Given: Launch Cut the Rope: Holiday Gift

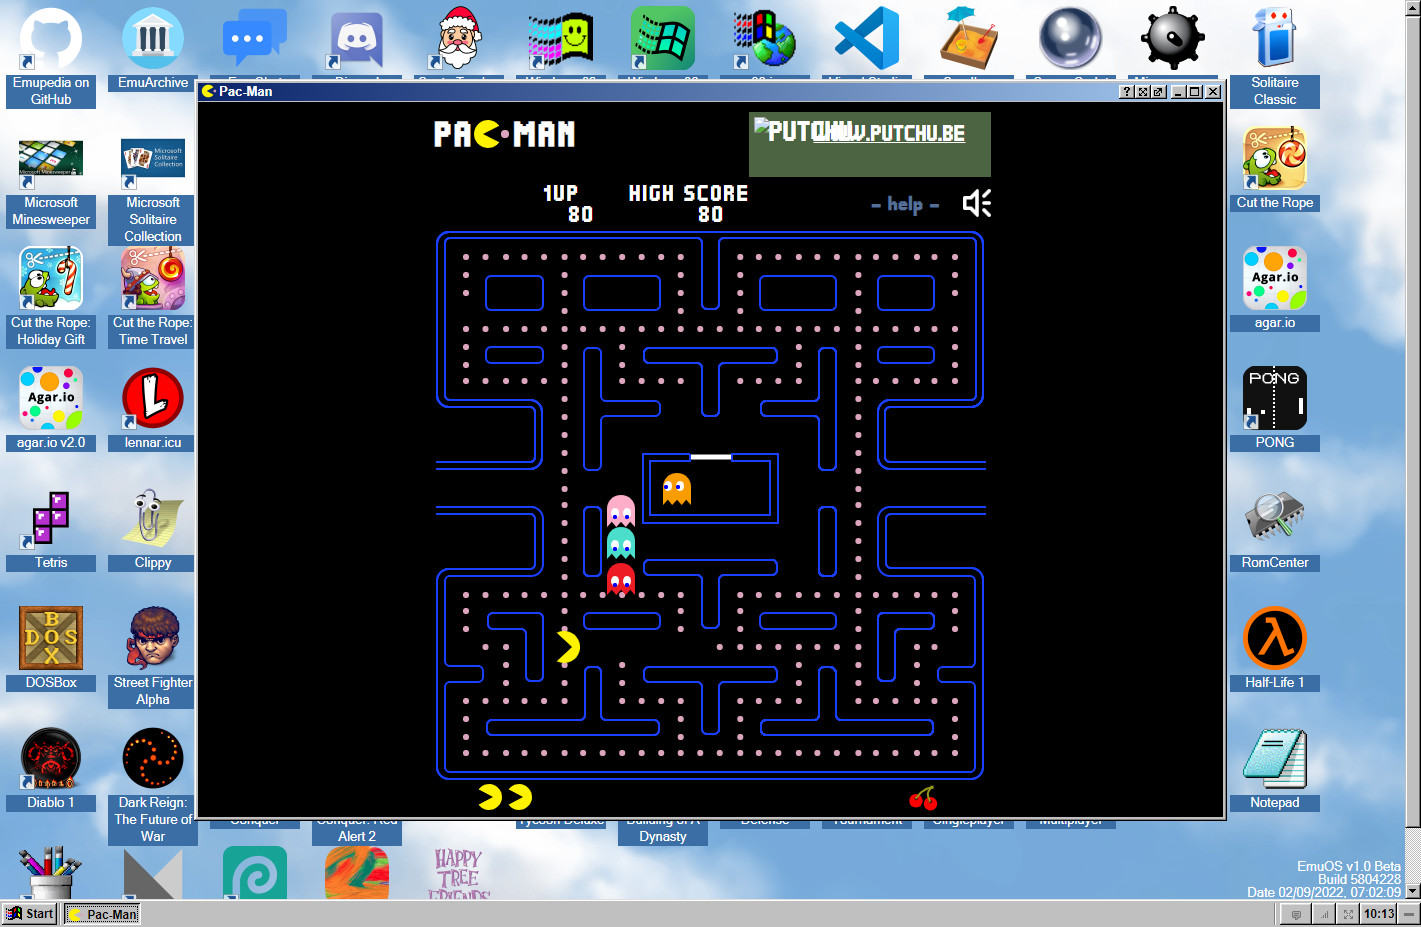Looking at the screenshot, I should (x=51, y=297).
